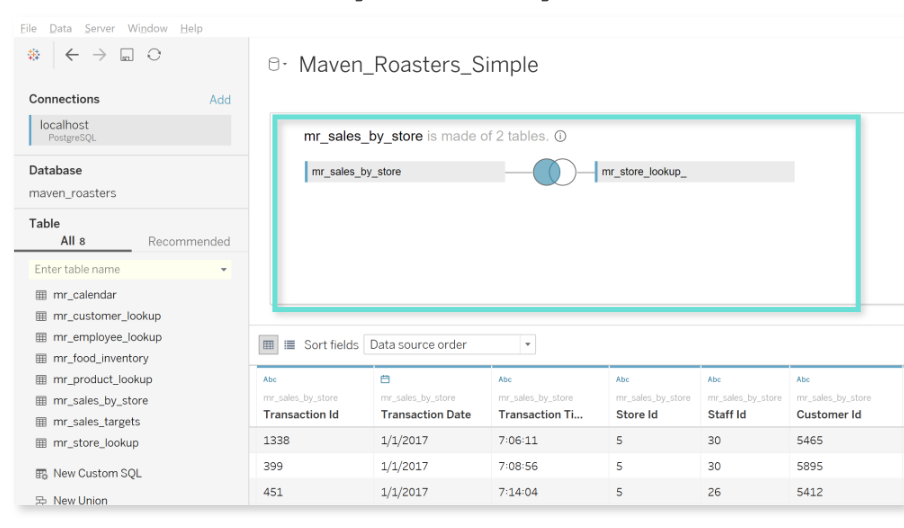Click table icon beside mr_calendar
904x528 pixels.
pyautogui.click(x=41, y=295)
